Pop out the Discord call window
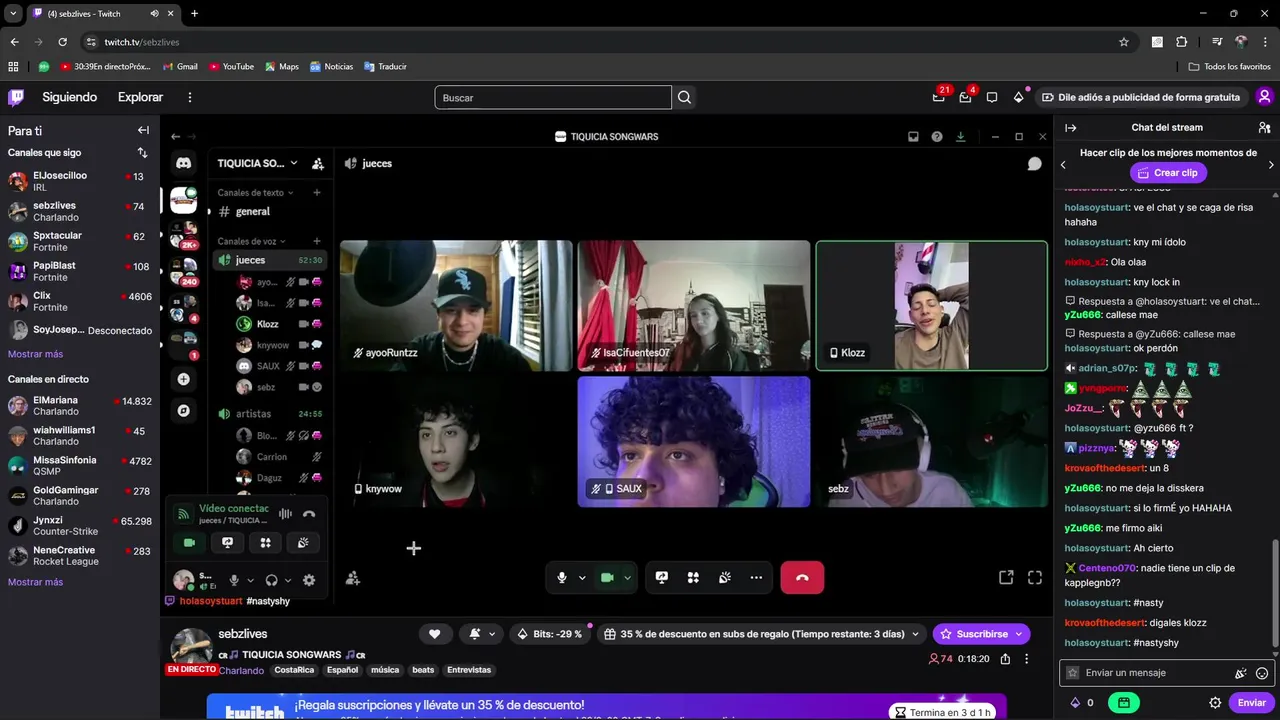 (x=1006, y=577)
